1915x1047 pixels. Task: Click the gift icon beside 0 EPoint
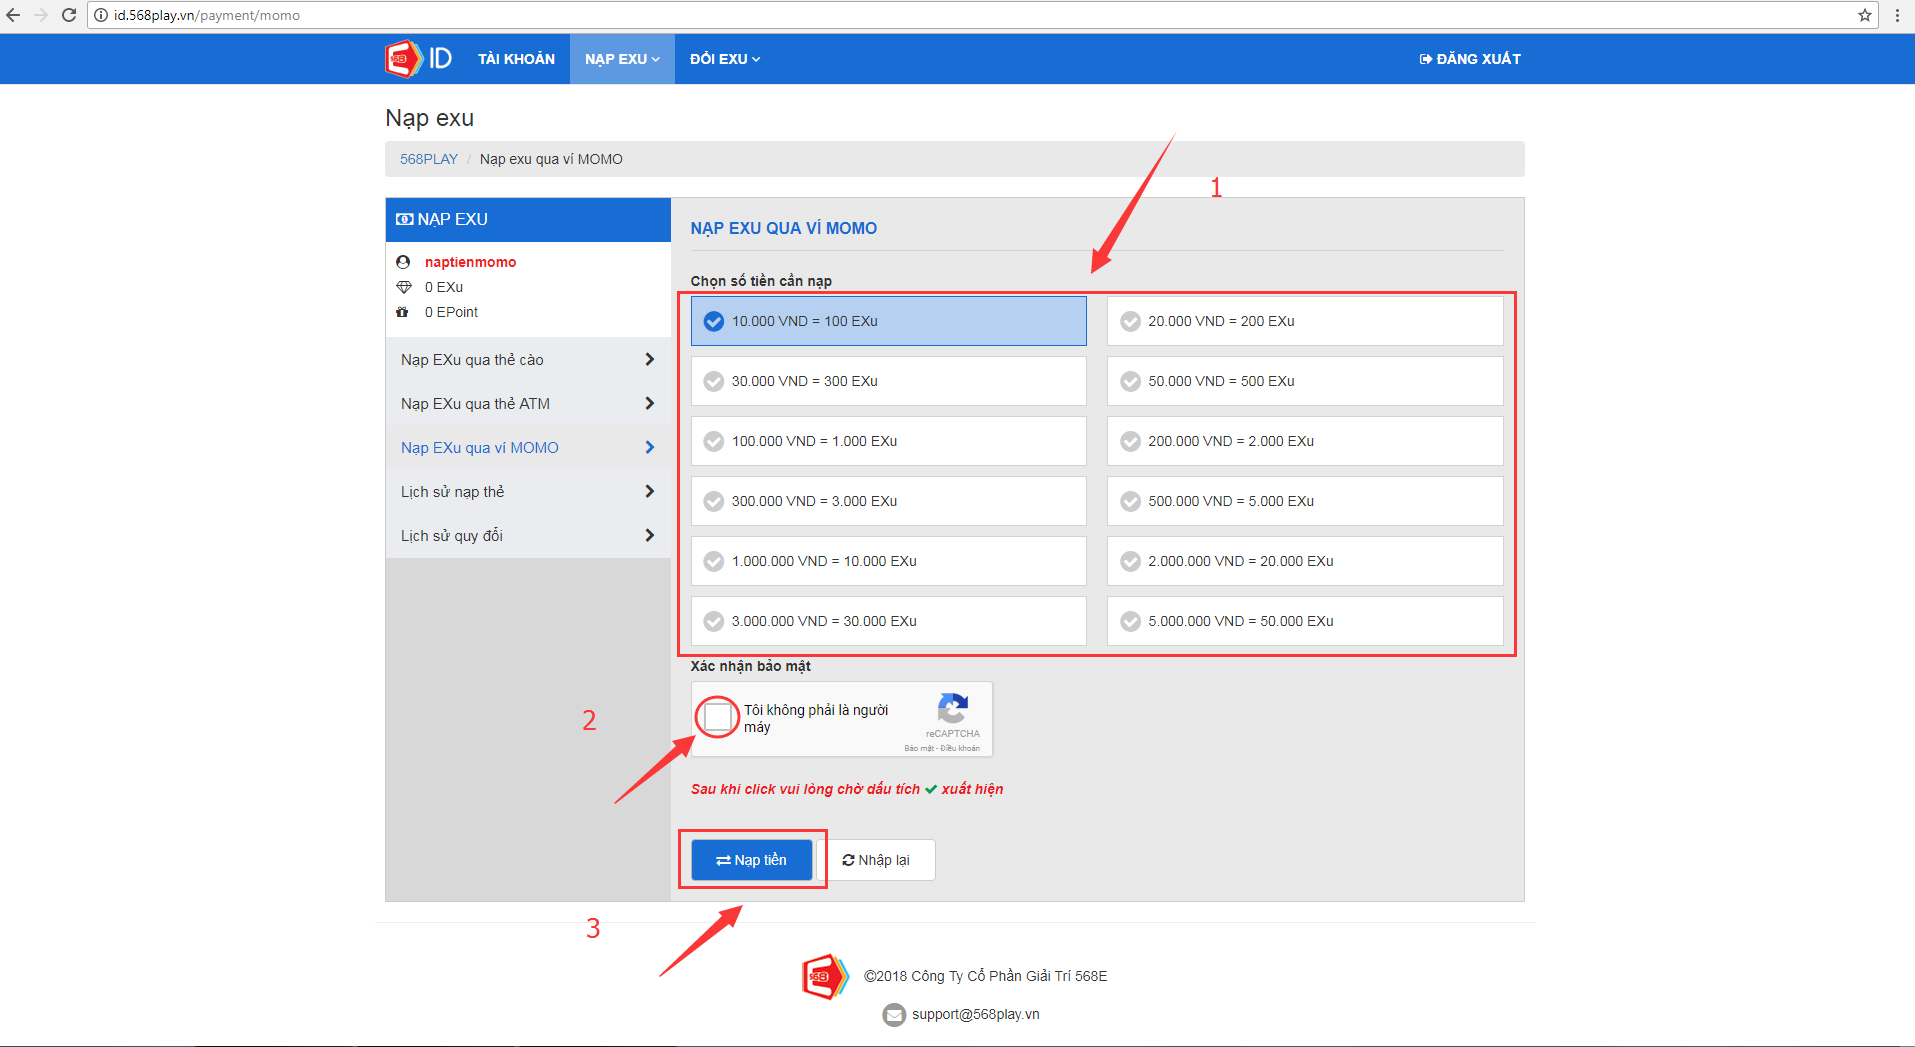tap(402, 312)
